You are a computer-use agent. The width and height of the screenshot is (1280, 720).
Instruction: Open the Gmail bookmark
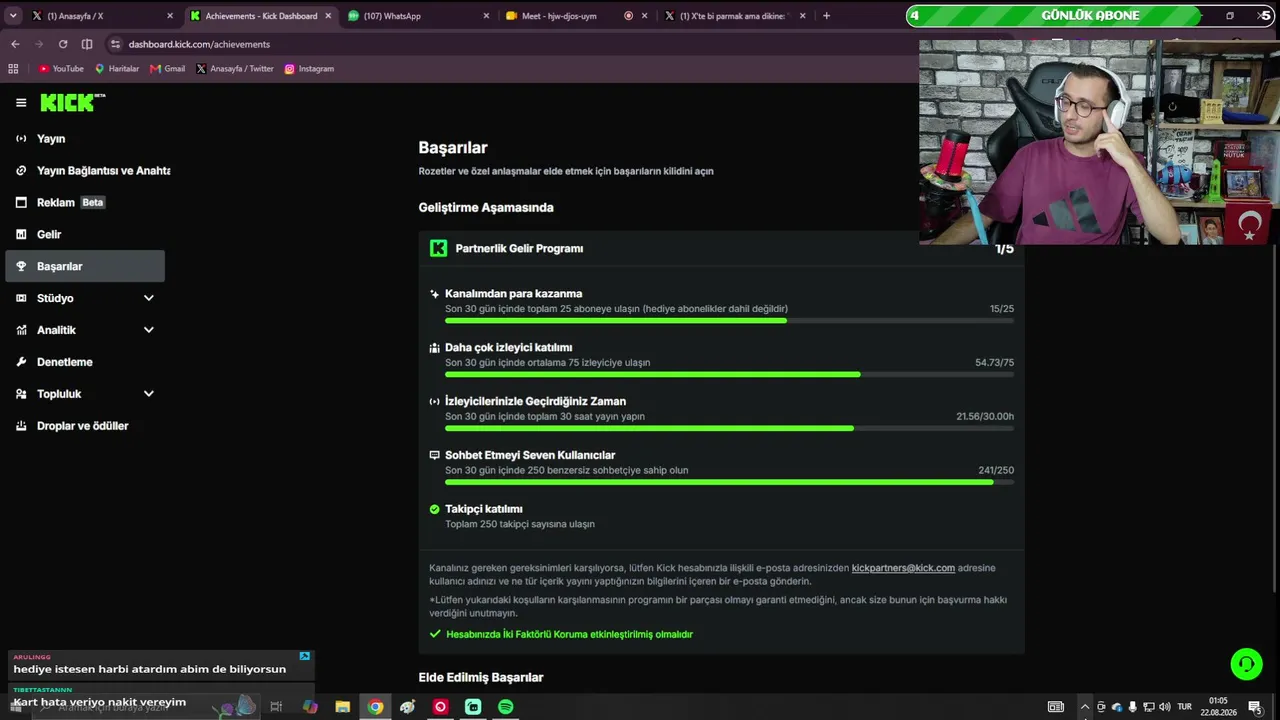coord(168,69)
